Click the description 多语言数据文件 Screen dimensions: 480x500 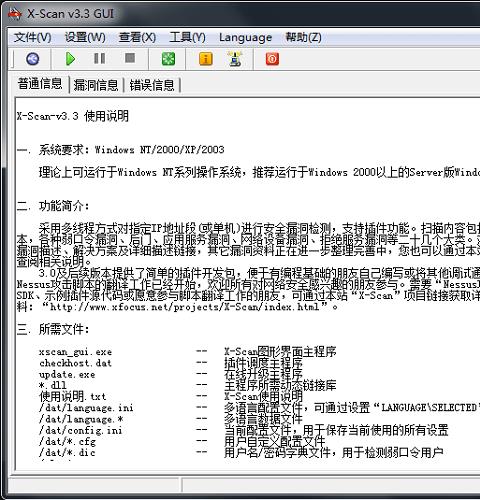pos(263,419)
